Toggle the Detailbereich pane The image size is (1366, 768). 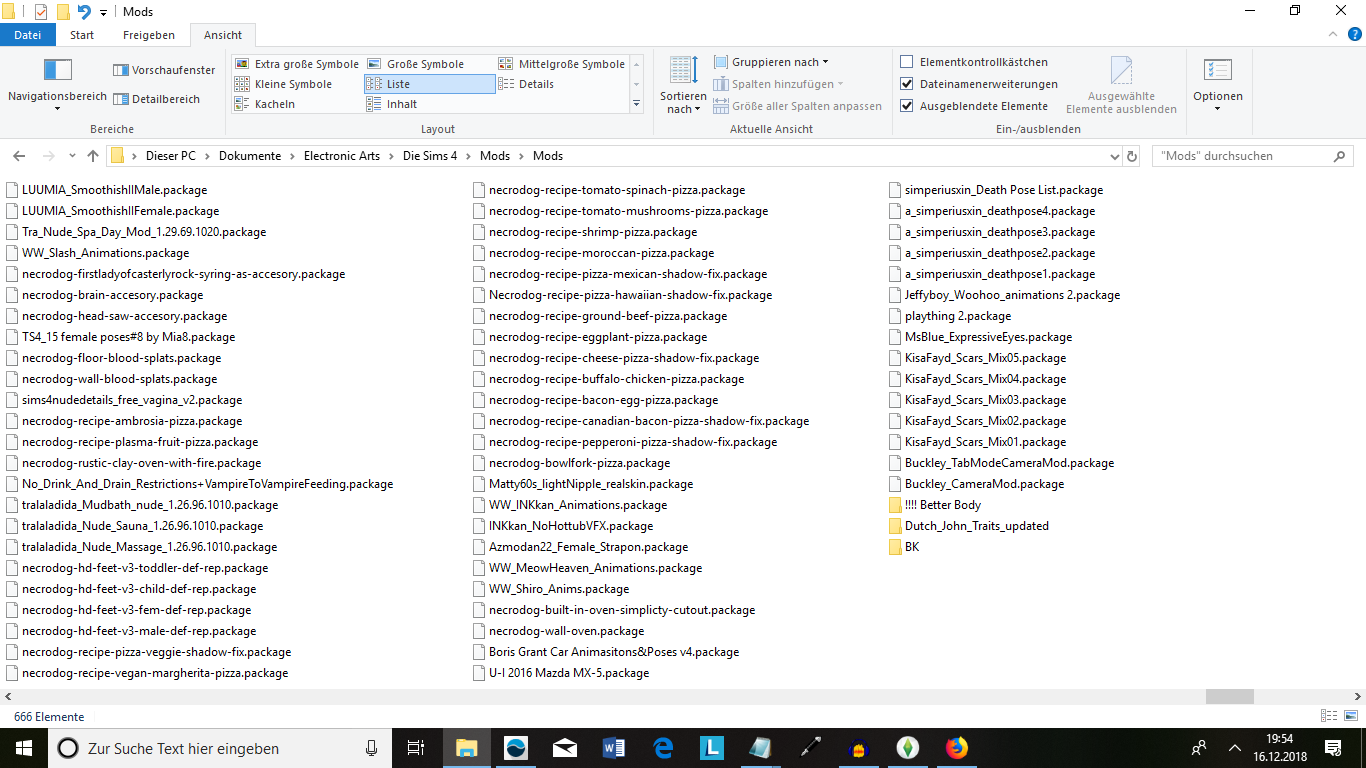point(157,99)
